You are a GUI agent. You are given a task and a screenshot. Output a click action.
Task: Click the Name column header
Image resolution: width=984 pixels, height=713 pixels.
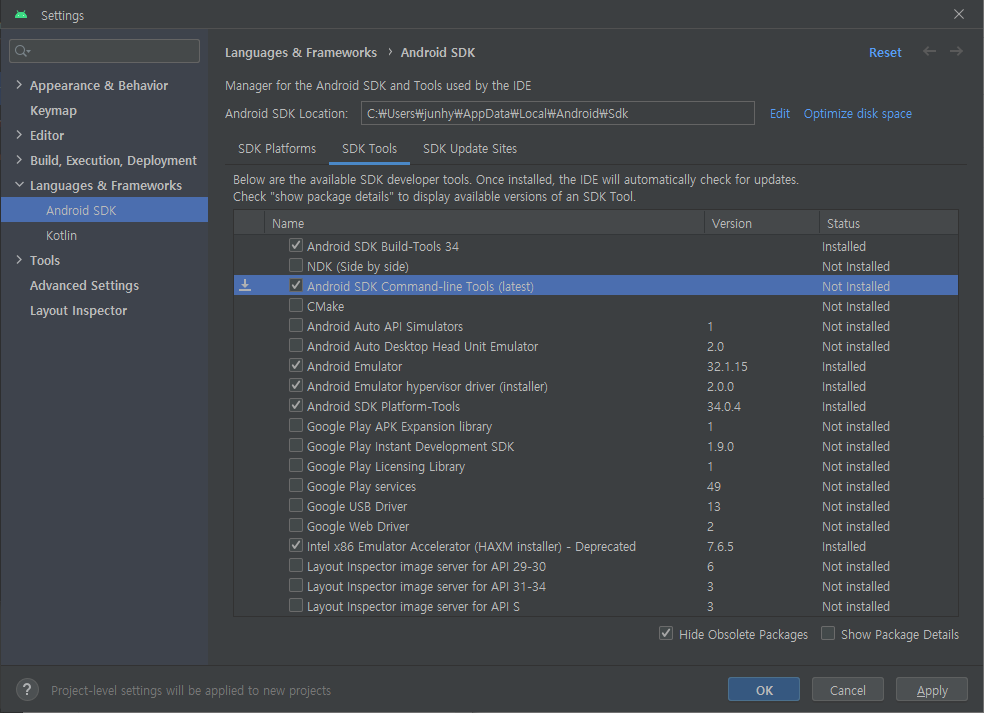click(x=484, y=223)
